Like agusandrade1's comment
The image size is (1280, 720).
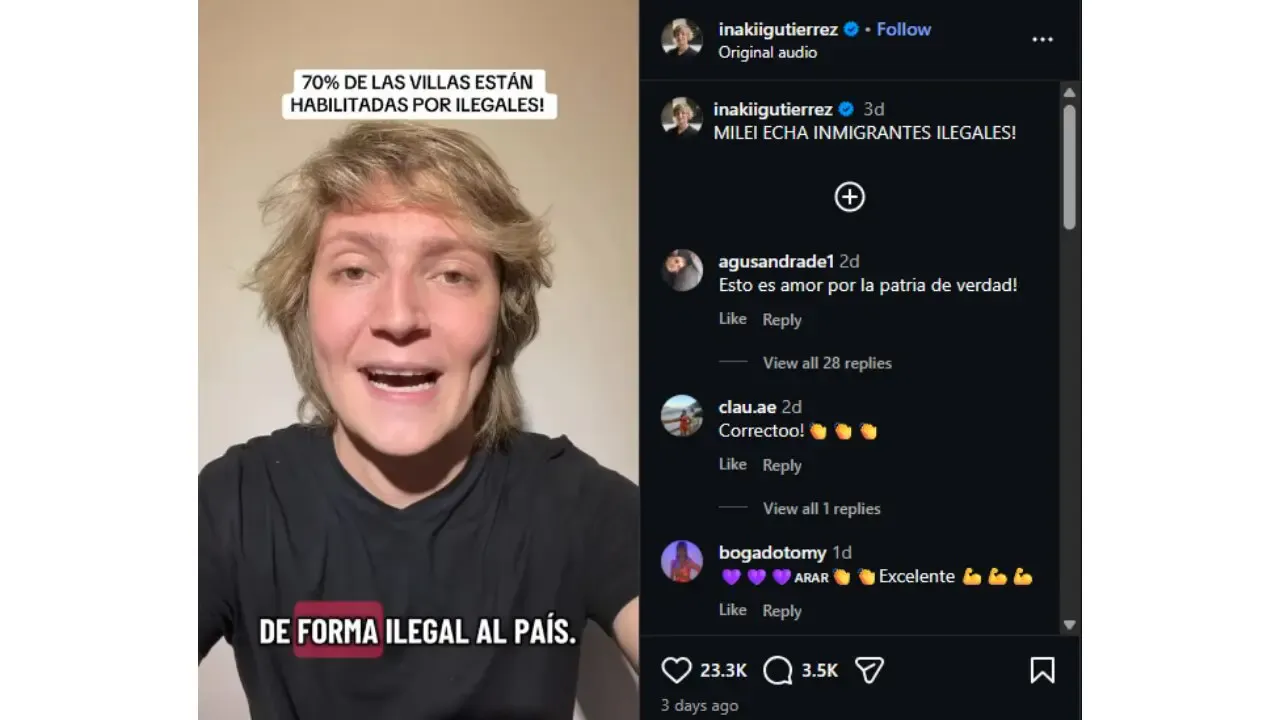732,319
